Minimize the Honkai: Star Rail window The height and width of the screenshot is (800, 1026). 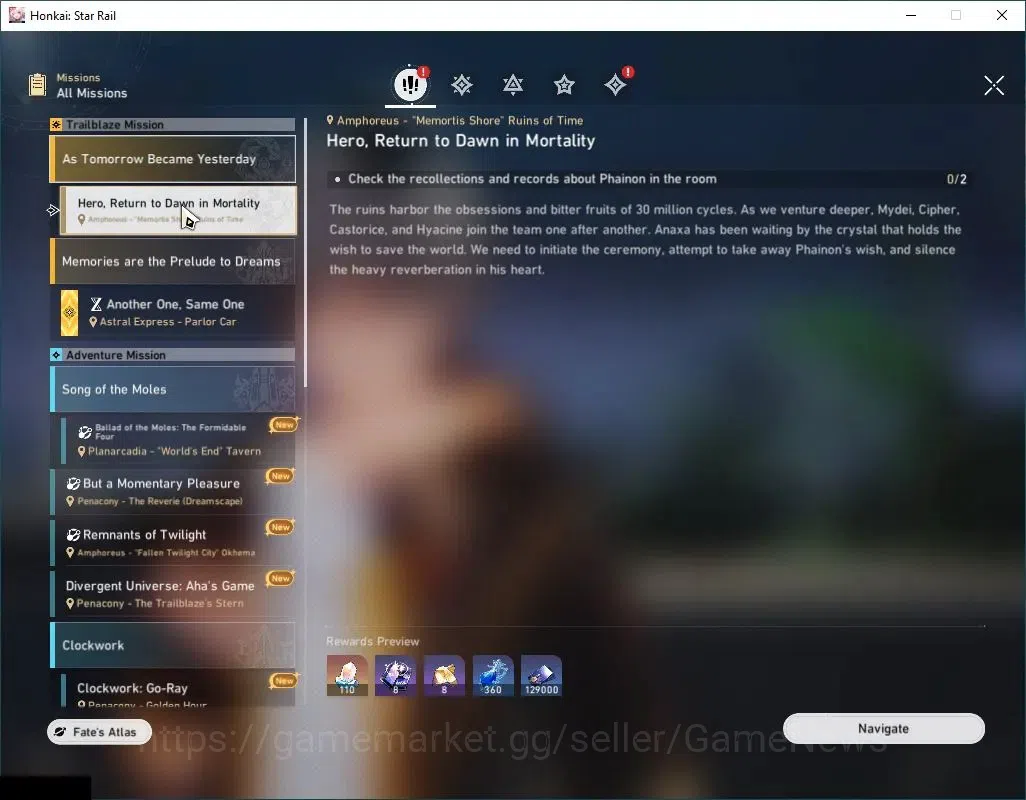point(911,15)
